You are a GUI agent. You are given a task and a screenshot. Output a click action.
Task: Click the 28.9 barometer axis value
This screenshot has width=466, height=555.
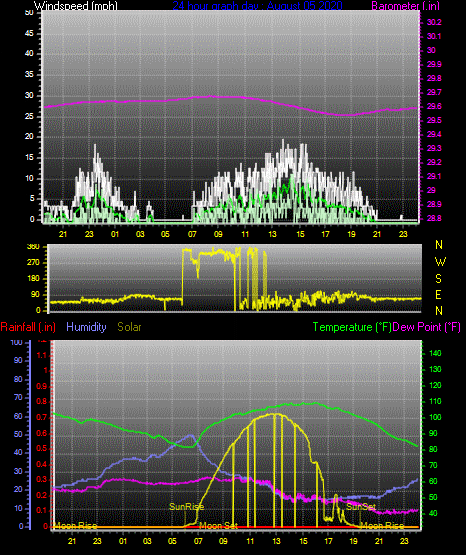pos(434,205)
